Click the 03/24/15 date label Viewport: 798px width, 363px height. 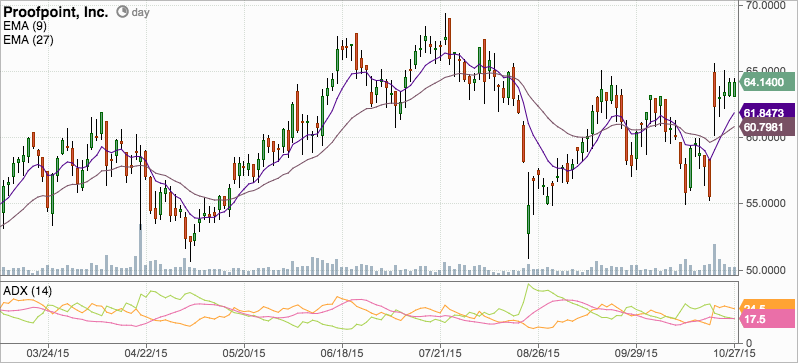point(48,352)
